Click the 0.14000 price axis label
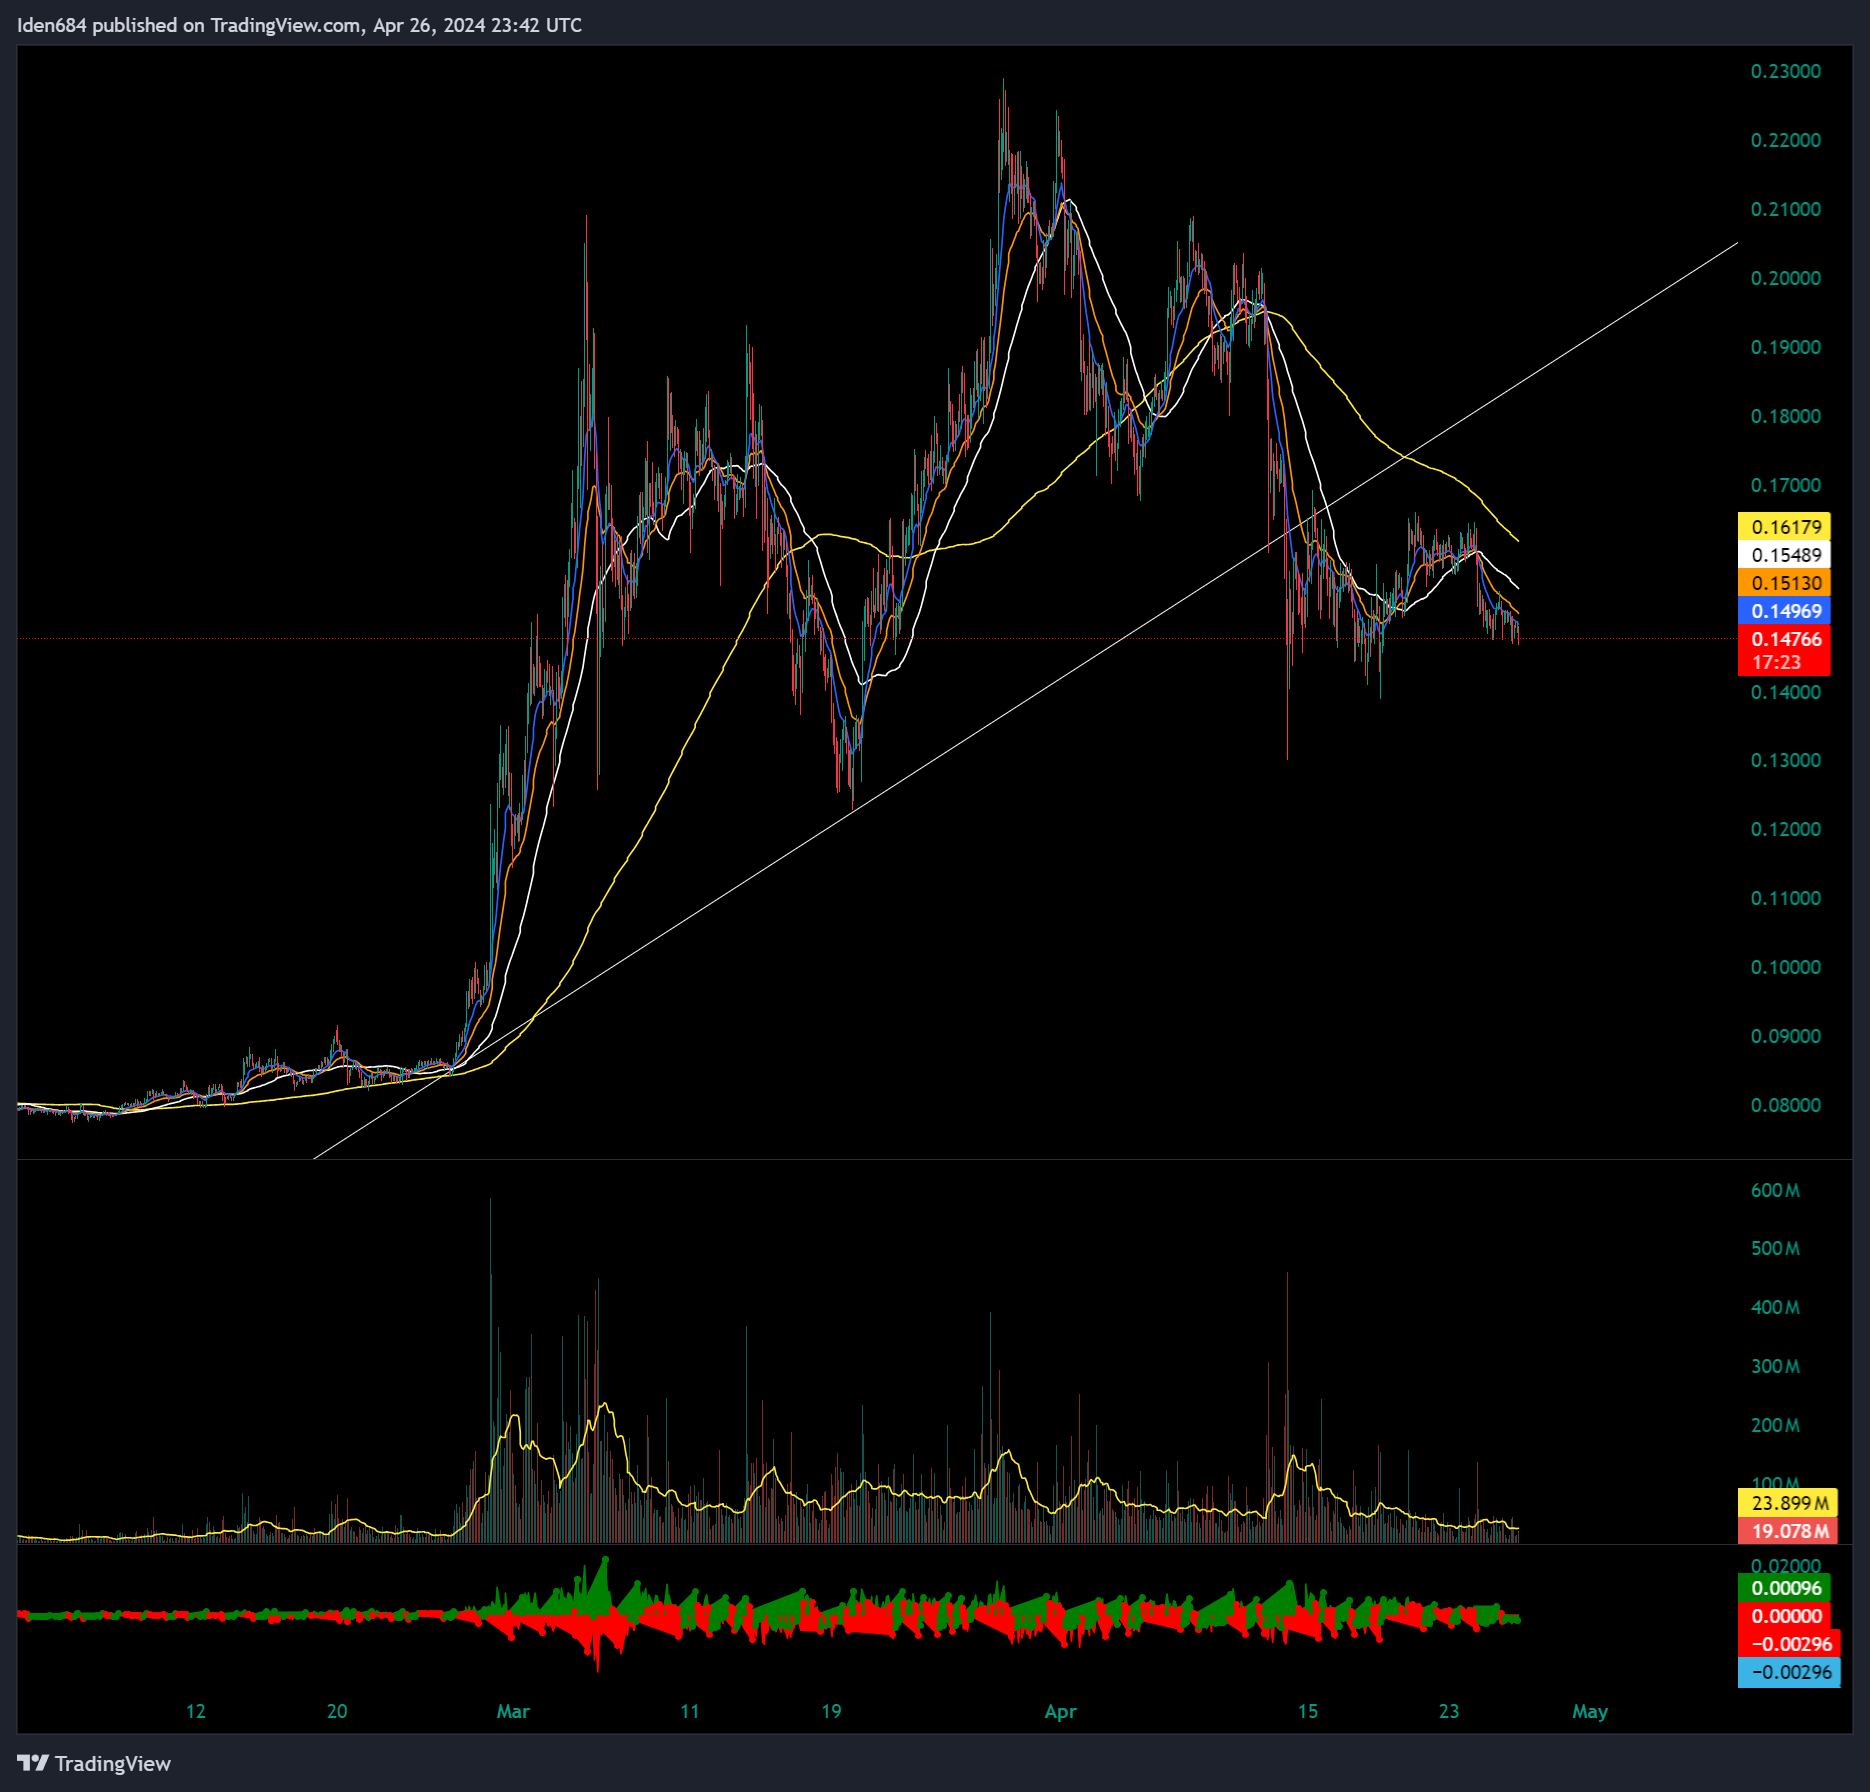 (1785, 692)
